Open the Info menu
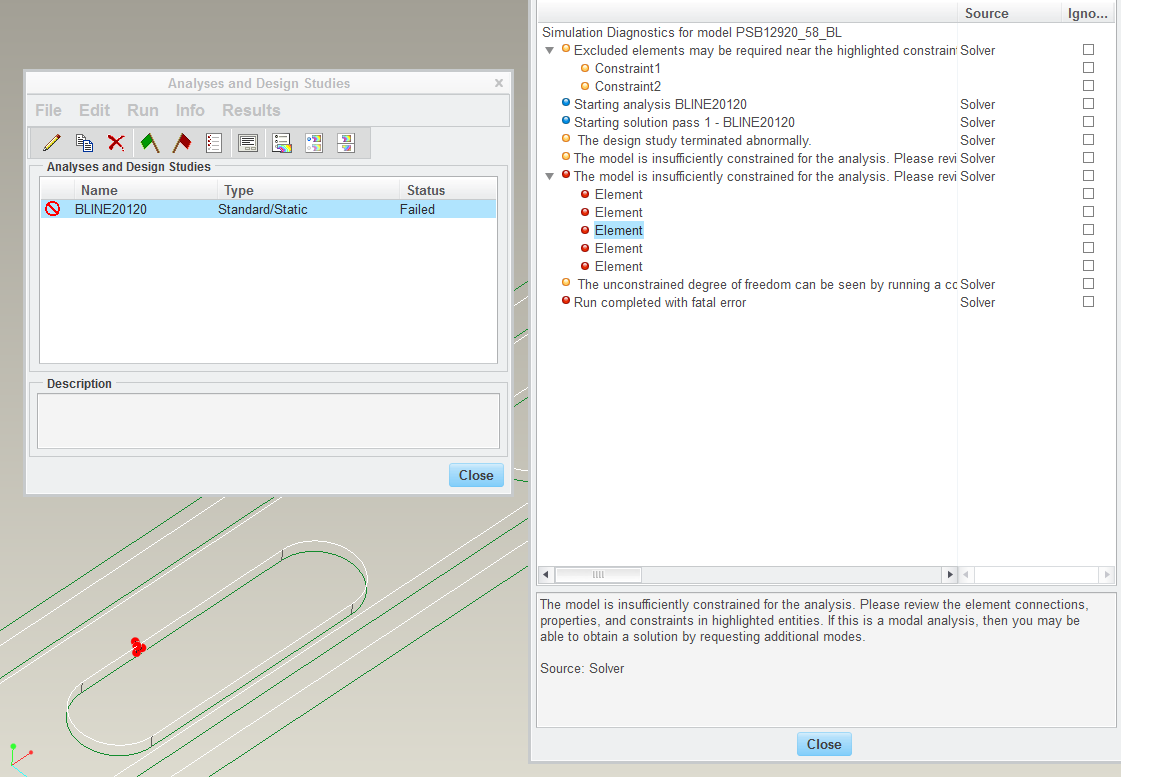The width and height of the screenshot is (1152, 777). (190, 110)
